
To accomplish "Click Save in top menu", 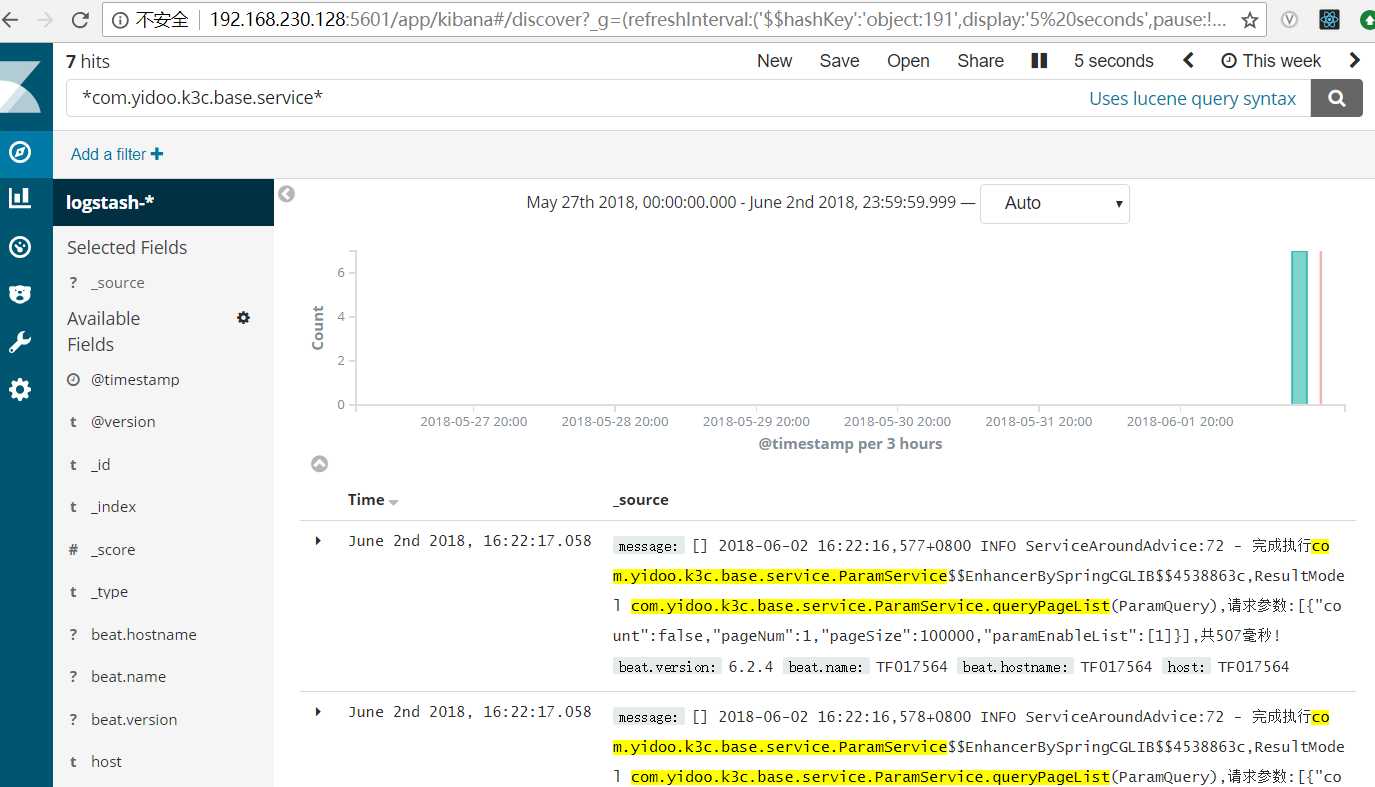I will click(x=839, y=61).
